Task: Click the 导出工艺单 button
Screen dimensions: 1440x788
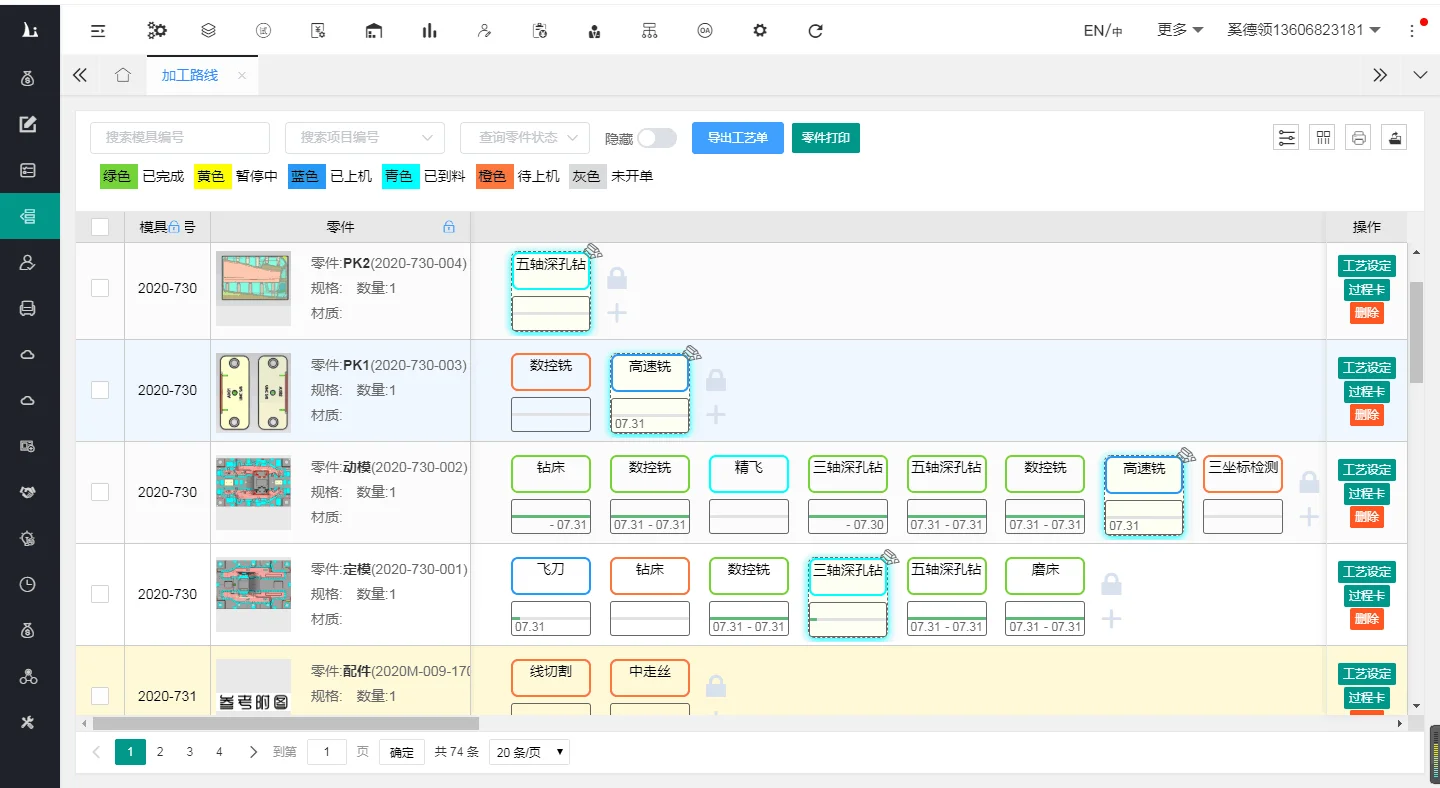Action: [x=737, y=138]
